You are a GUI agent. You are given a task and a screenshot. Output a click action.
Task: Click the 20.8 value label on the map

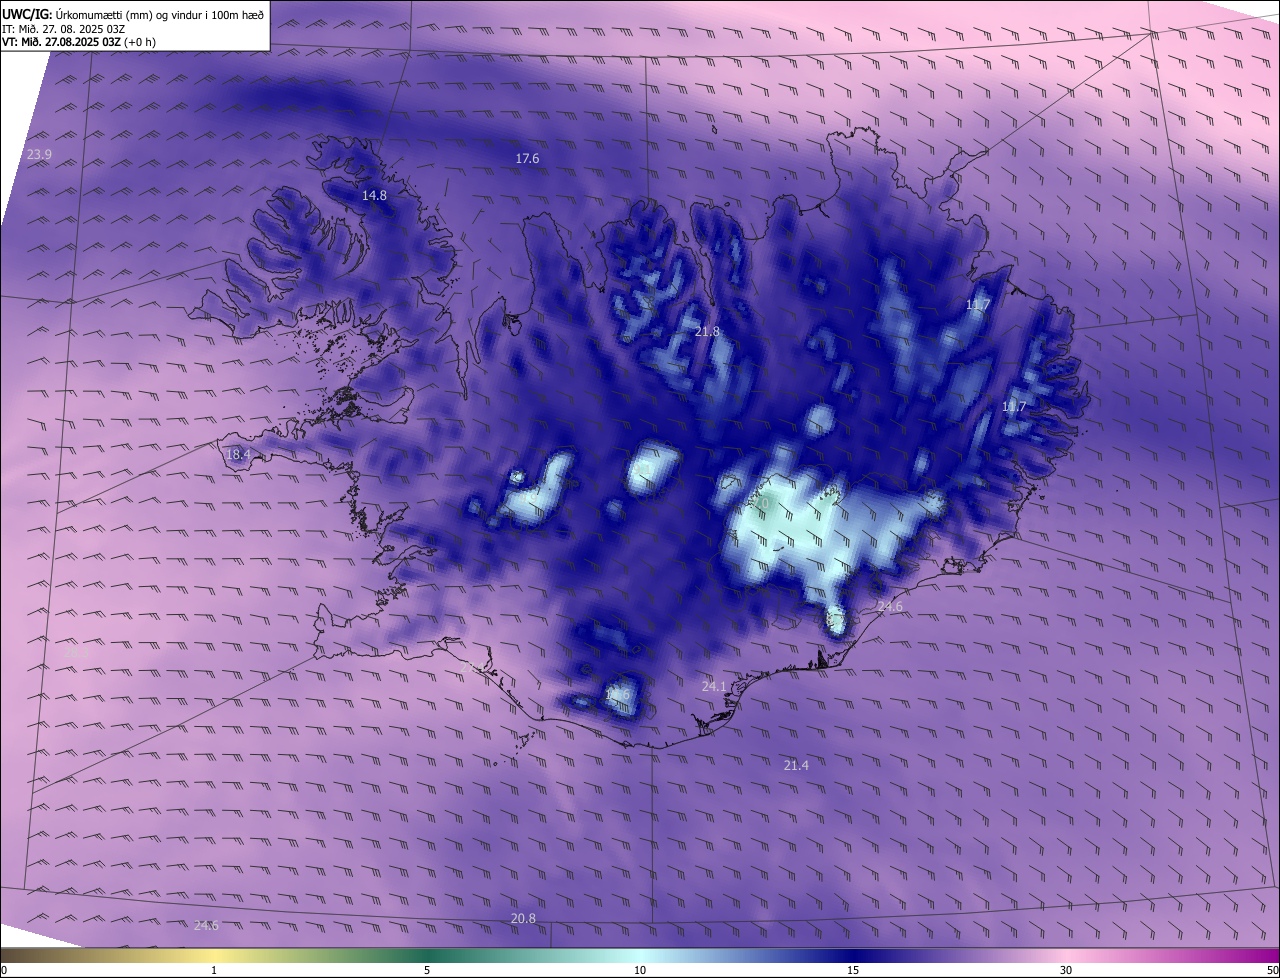(523, 918)
